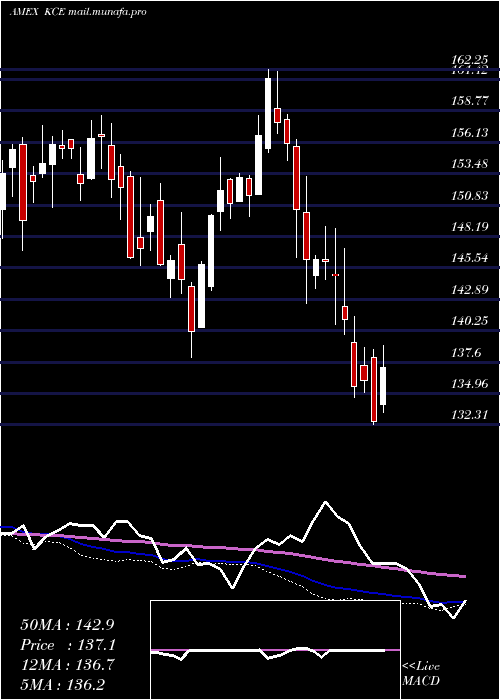The width and height of the screenshot is (500, 700).
Task: Click the AMEX KCE mail.munafa.pro chart title
Action: coord(78,12)
